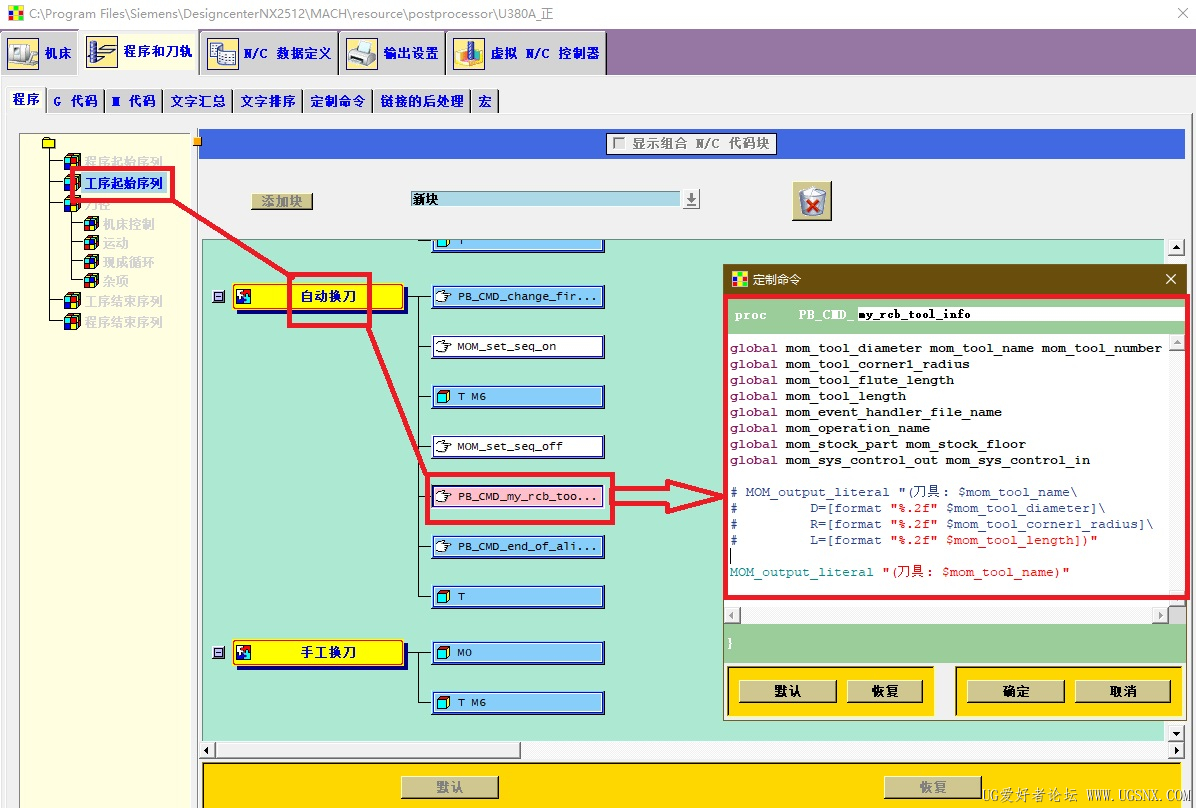Image resolution: width=1196 pixels, height=808 pixels.
Task: Select 机床控制 tree node
Action: 129,224
